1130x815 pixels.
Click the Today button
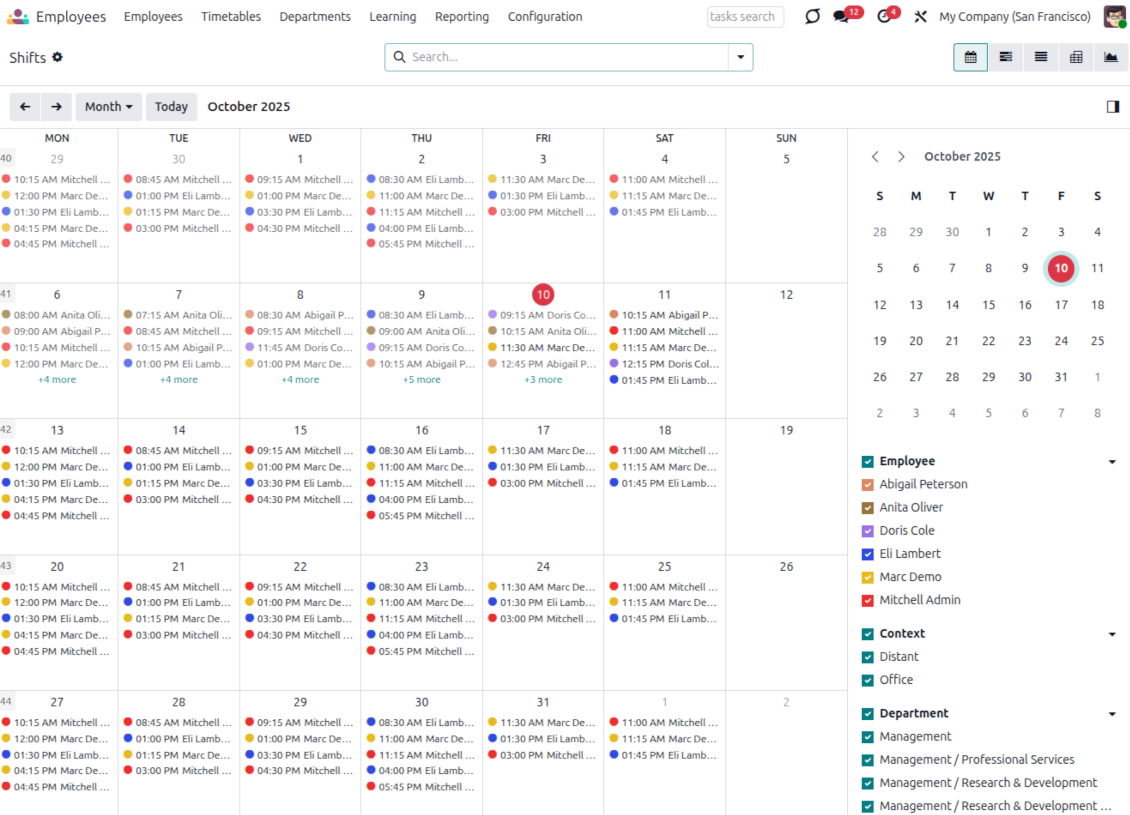(171, 107)
